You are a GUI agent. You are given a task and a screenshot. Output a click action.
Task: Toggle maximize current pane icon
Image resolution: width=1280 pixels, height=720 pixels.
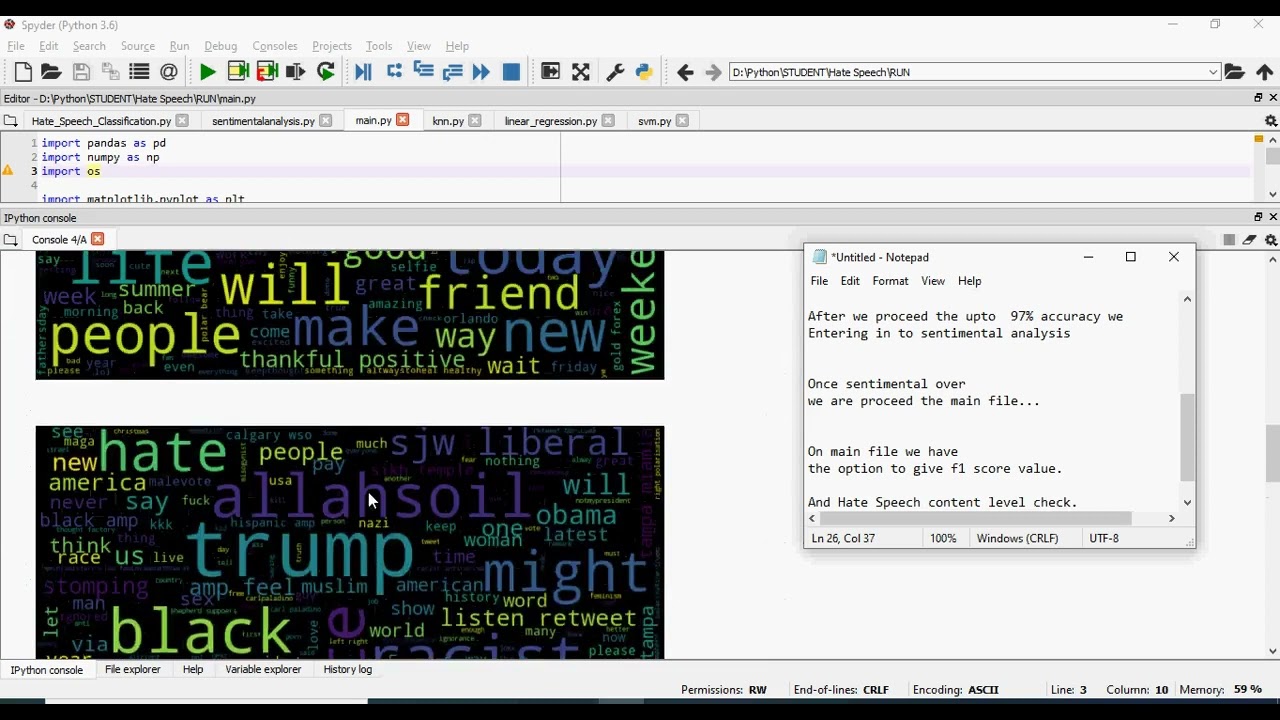pos(550,72)
